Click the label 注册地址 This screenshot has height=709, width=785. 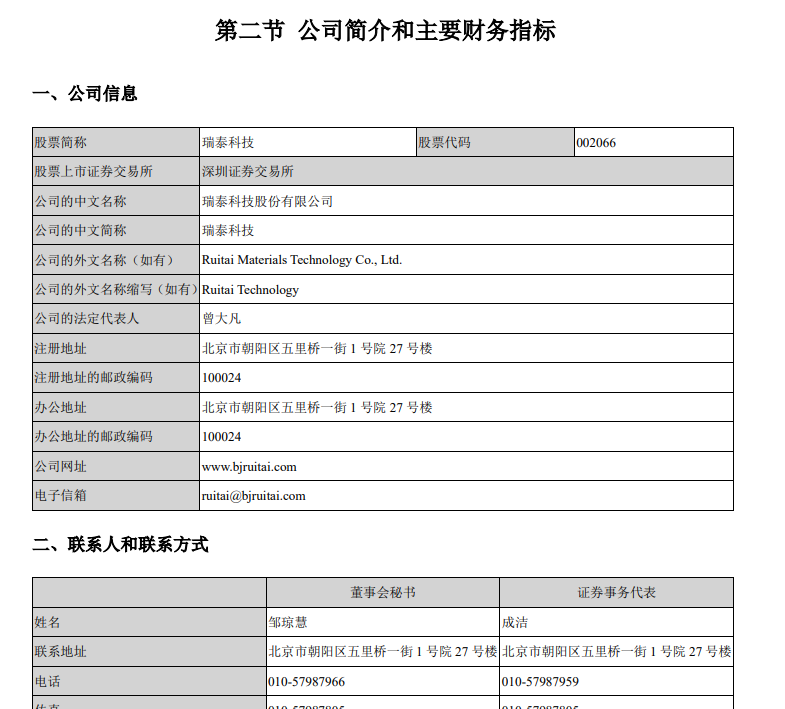pos(60,348)
